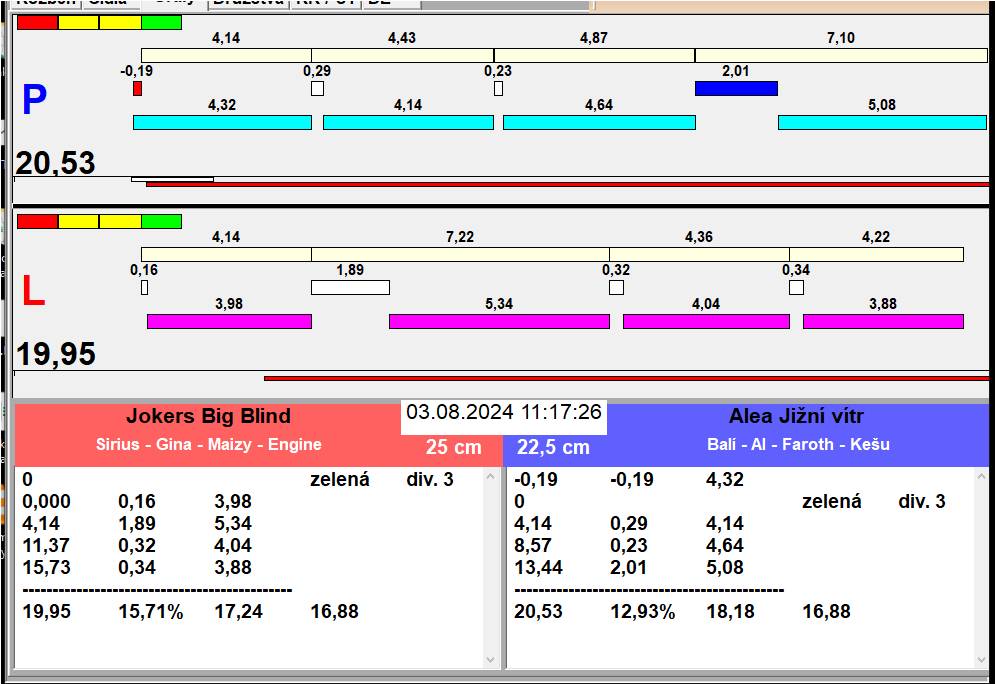Click the lane P total time 20,53

click(x=56, y=163)
